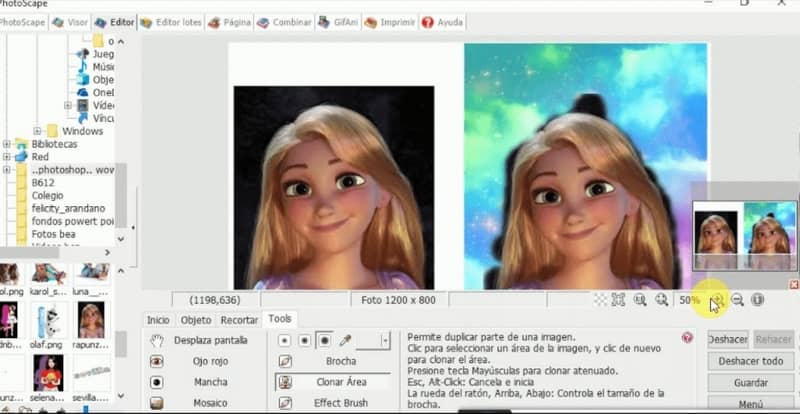Viewport: 800px width, 414px height.
Task: Click the fit-to-window magnifier icon
Action: point(662,300)
